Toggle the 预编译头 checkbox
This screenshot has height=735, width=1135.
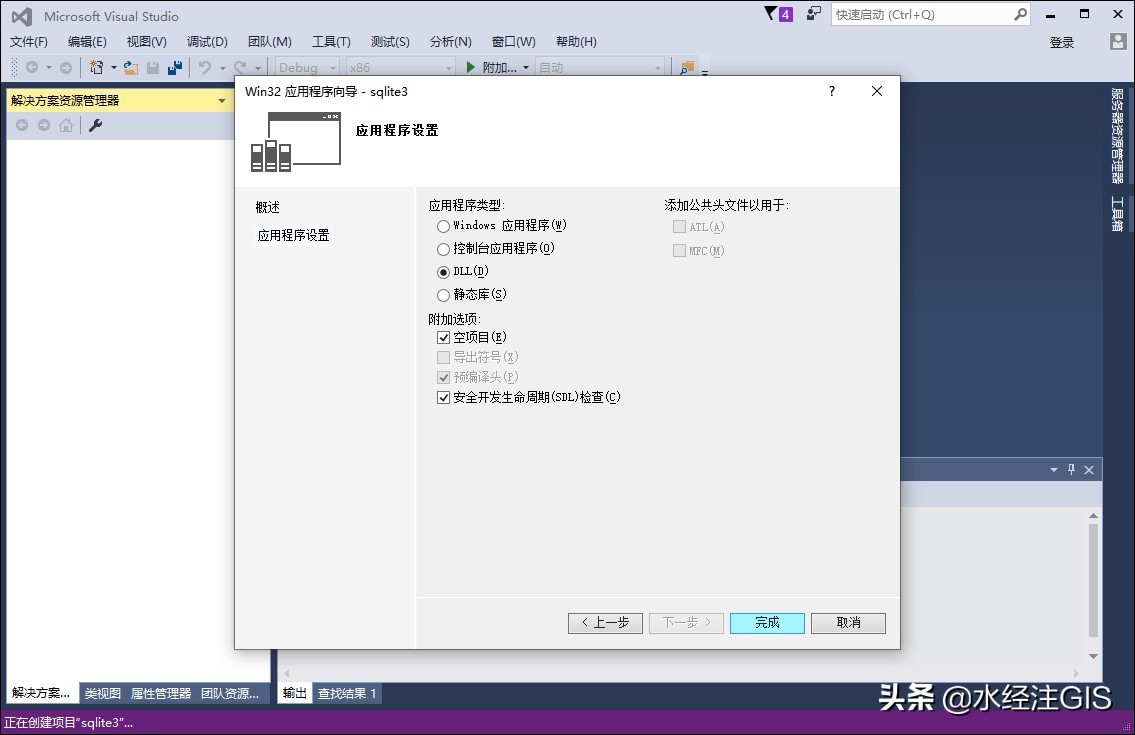click(x=444, y=378)
